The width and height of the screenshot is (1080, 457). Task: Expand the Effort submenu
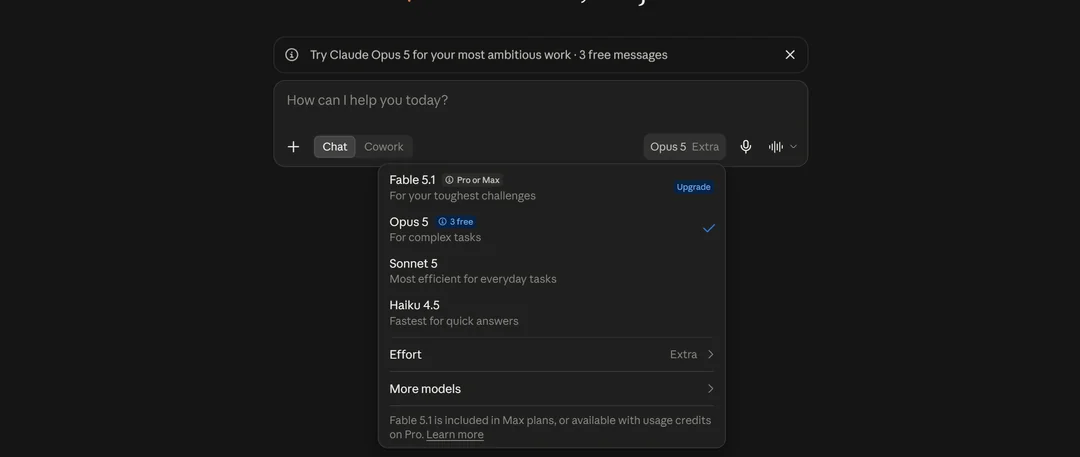(552, 354)
